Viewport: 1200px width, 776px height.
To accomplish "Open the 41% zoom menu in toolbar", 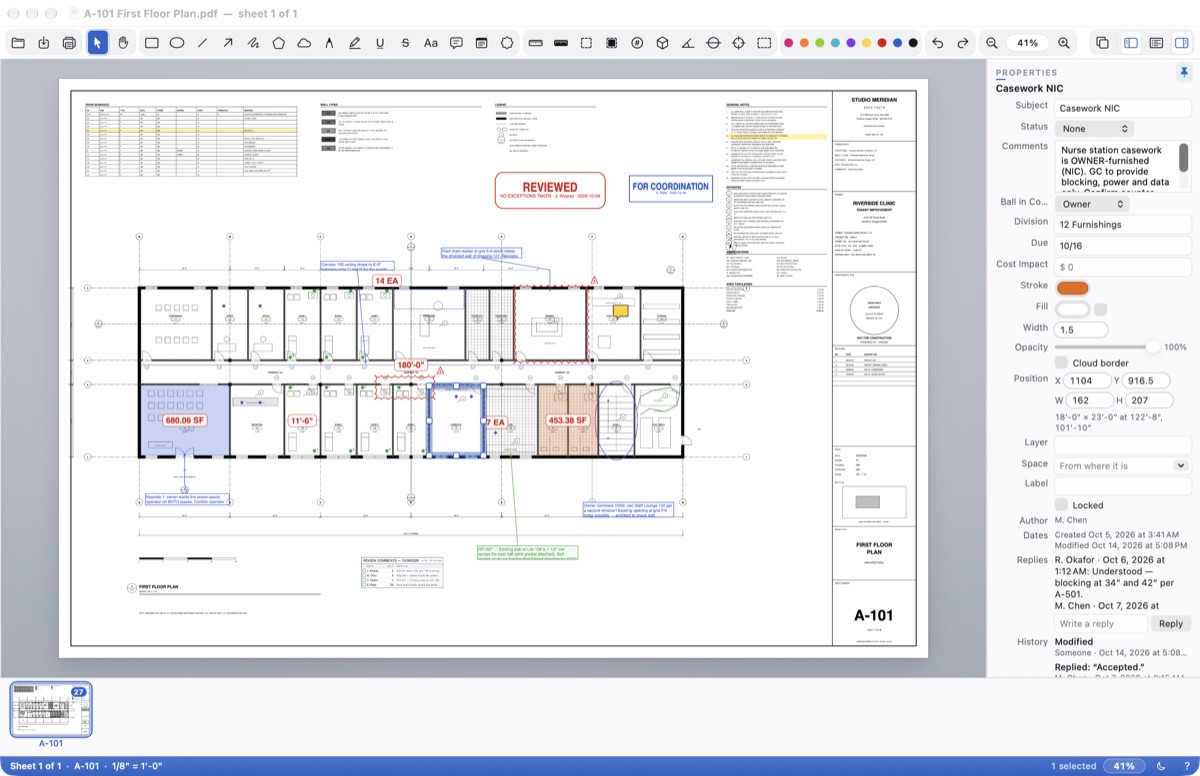I will (x=1028, y=43).
